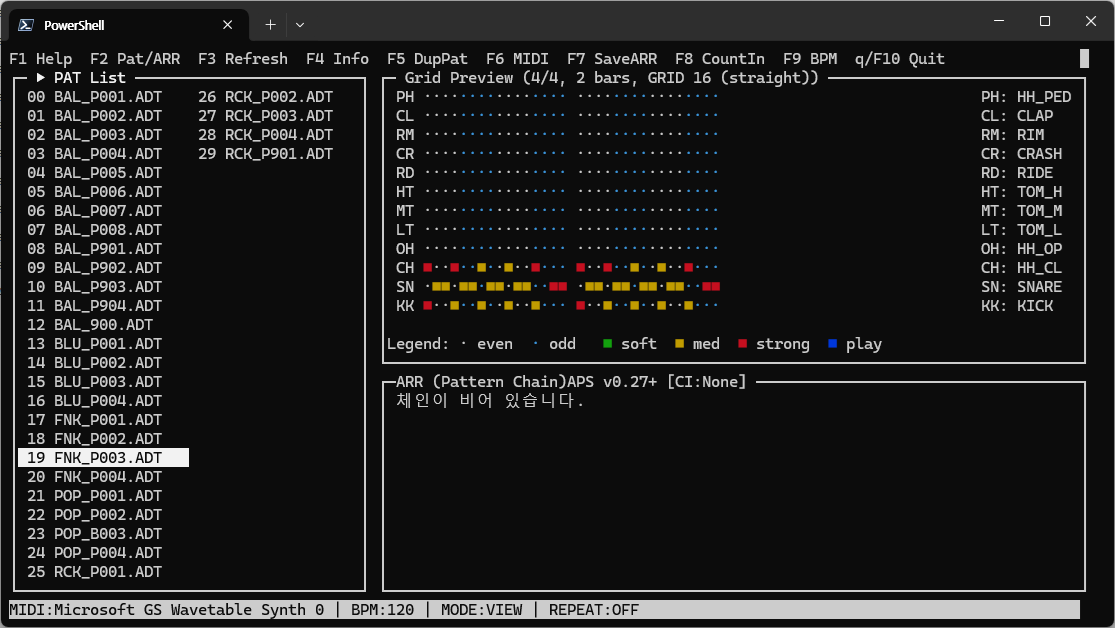Click the yellow med legend square

coord(680,344)
